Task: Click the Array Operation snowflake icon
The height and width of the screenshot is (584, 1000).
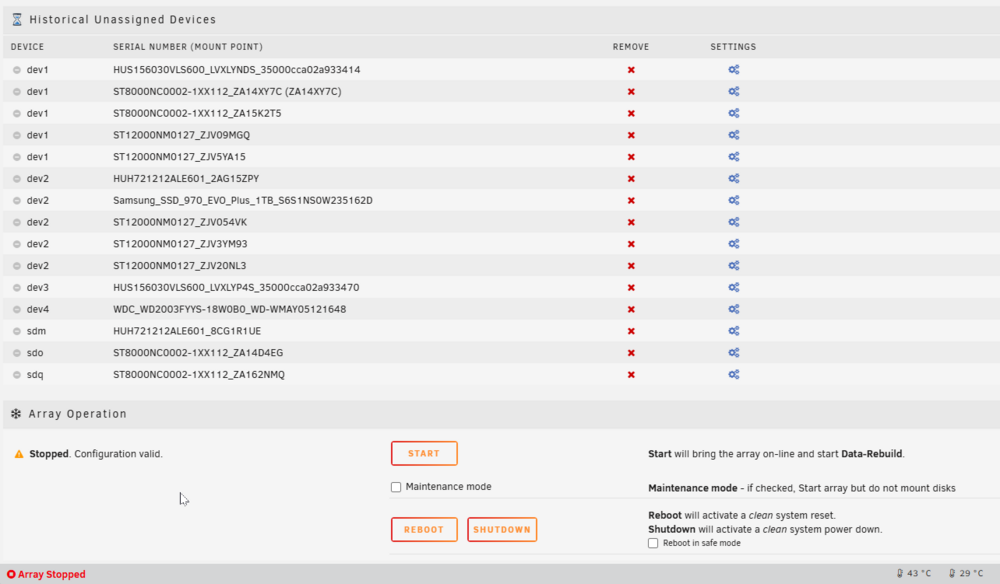Action: (16, 414)
